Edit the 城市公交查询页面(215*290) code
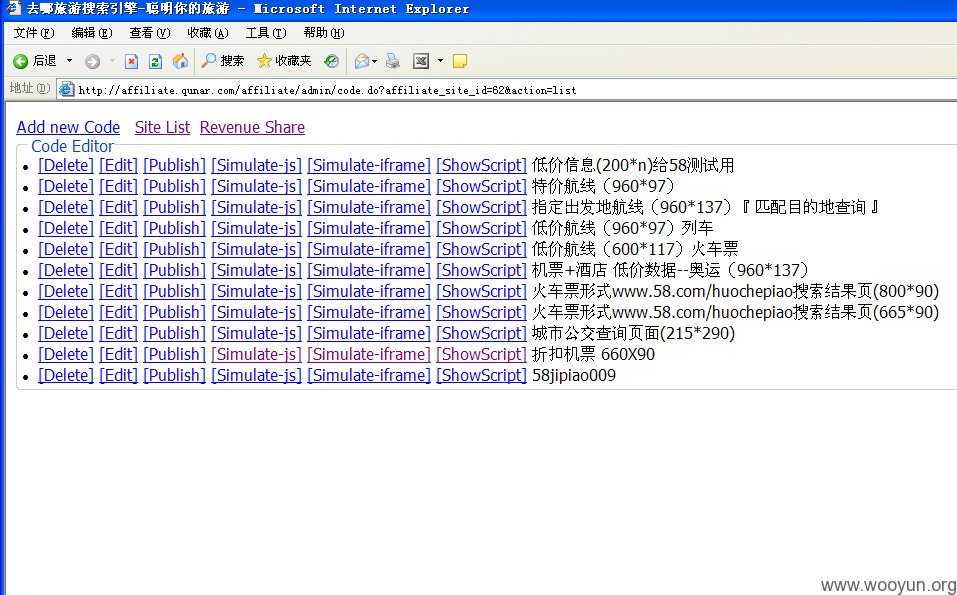This screenshot has height=595, width=957. (x=118, y=333)
